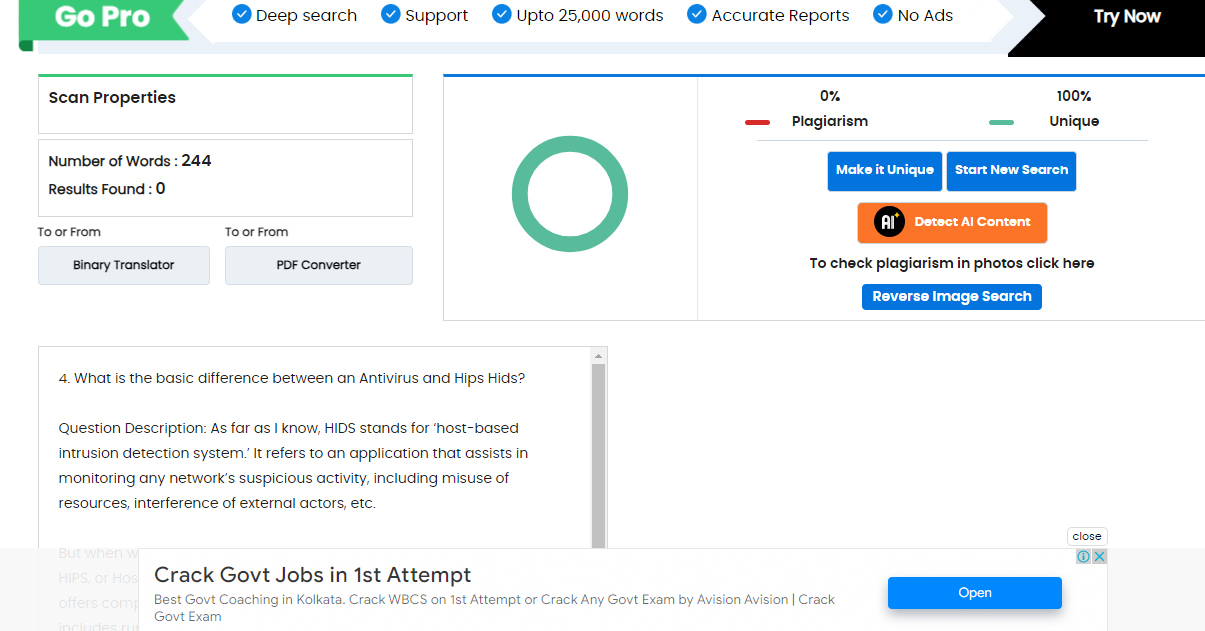
Task: Click the scanned text scrollbar thumb
Action: (598, 456)
